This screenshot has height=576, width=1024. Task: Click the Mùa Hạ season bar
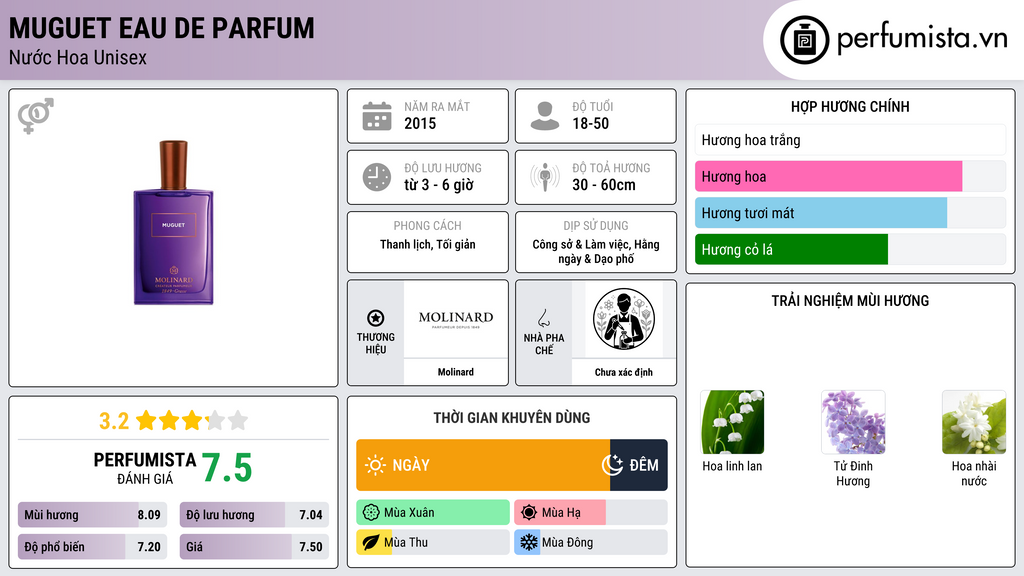[591, 513]
